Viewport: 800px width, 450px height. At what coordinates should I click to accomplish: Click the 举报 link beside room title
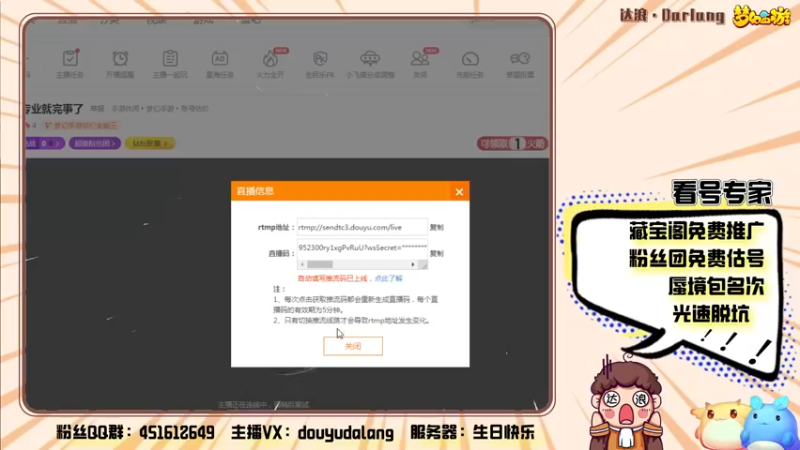pos(97,109)
